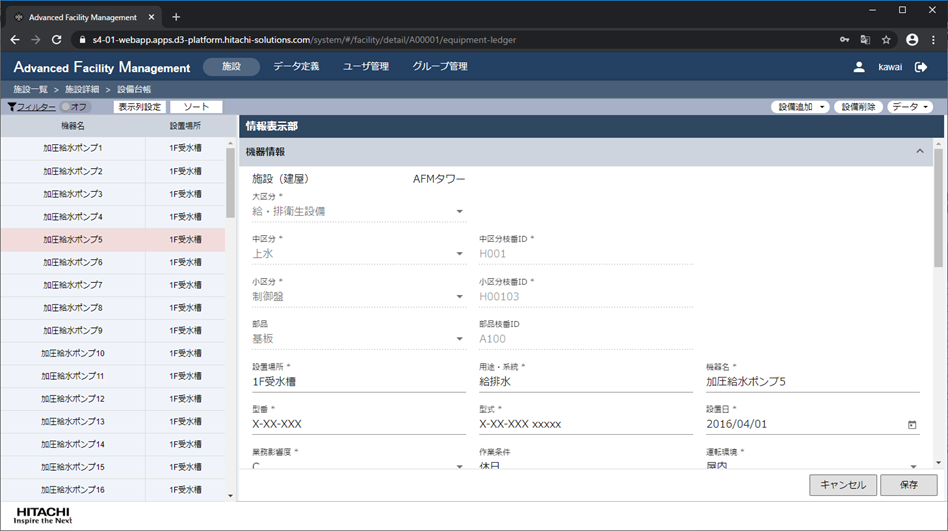Reload the page with refresh icon

point(57,40)
